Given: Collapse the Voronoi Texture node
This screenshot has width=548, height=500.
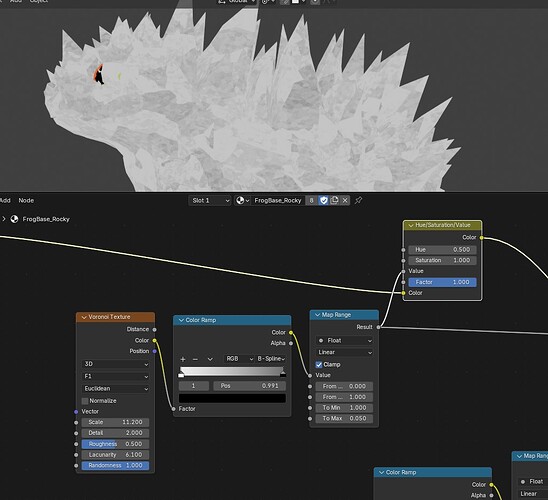Looking at the screenshot, I should coord(84,317).
